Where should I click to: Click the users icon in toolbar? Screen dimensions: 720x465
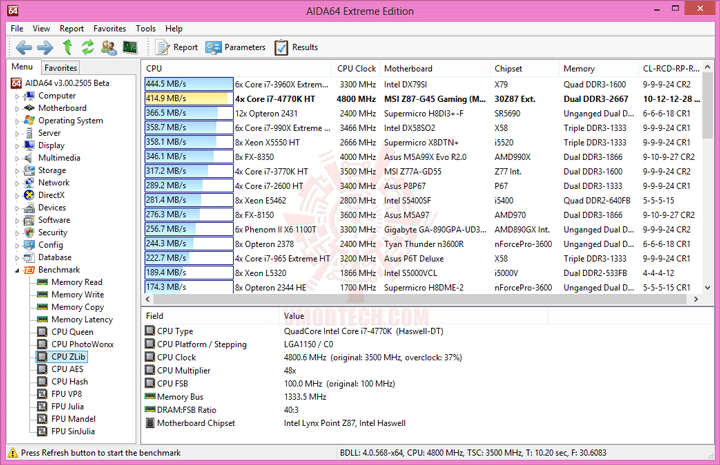(x=109, y=47)
